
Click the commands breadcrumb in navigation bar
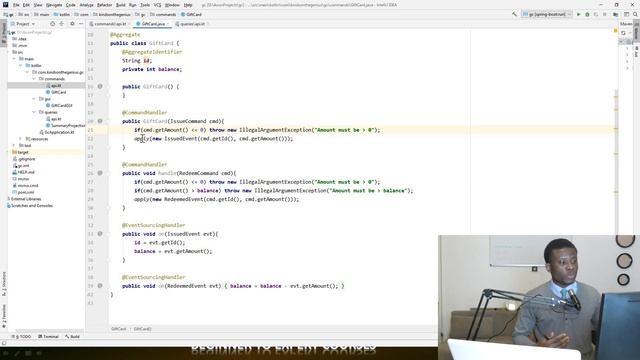coord(163,14)
